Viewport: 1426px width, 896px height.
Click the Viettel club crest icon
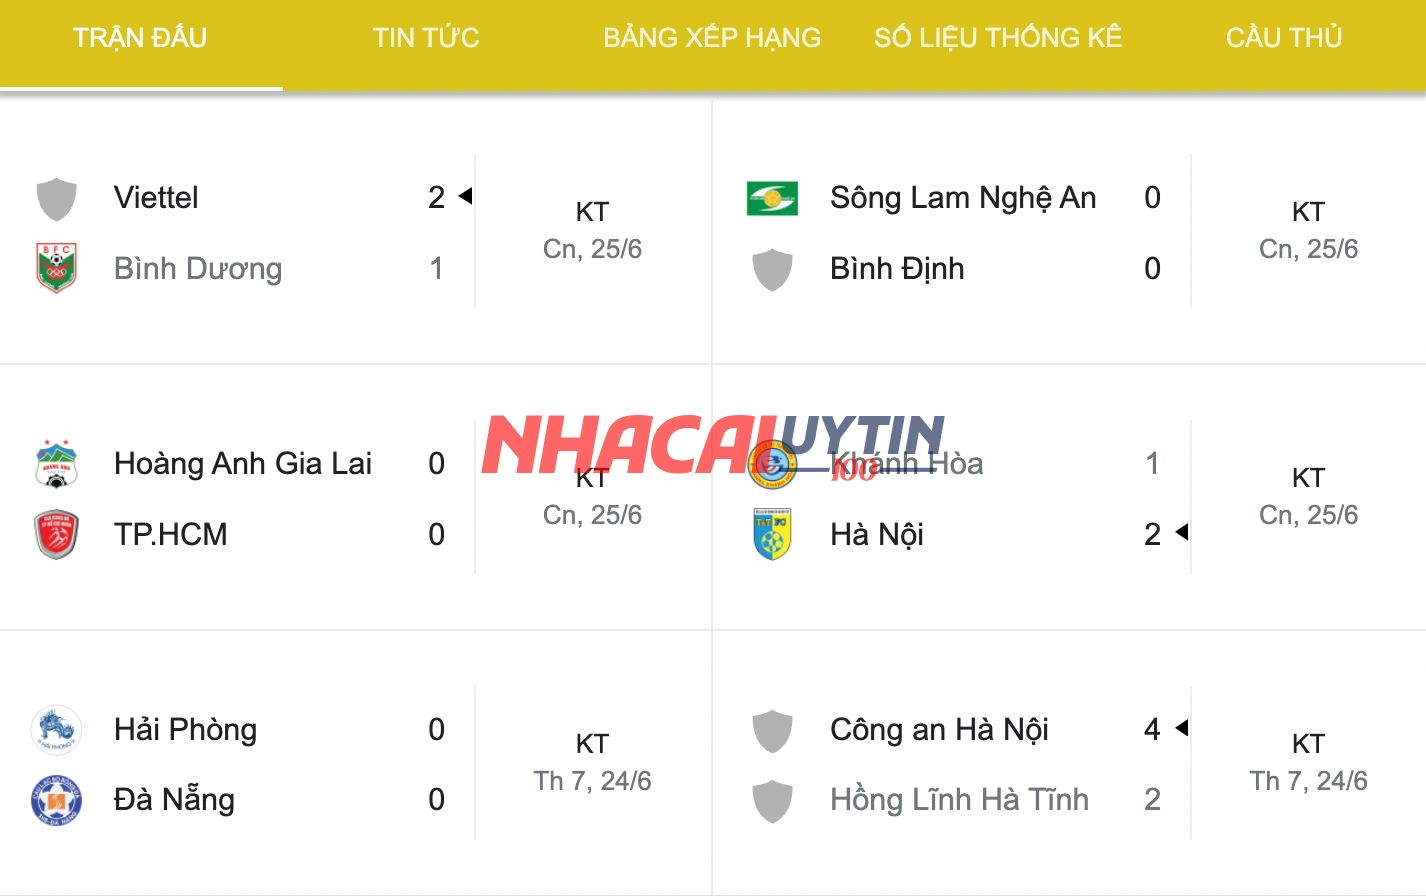click(56, 197)
